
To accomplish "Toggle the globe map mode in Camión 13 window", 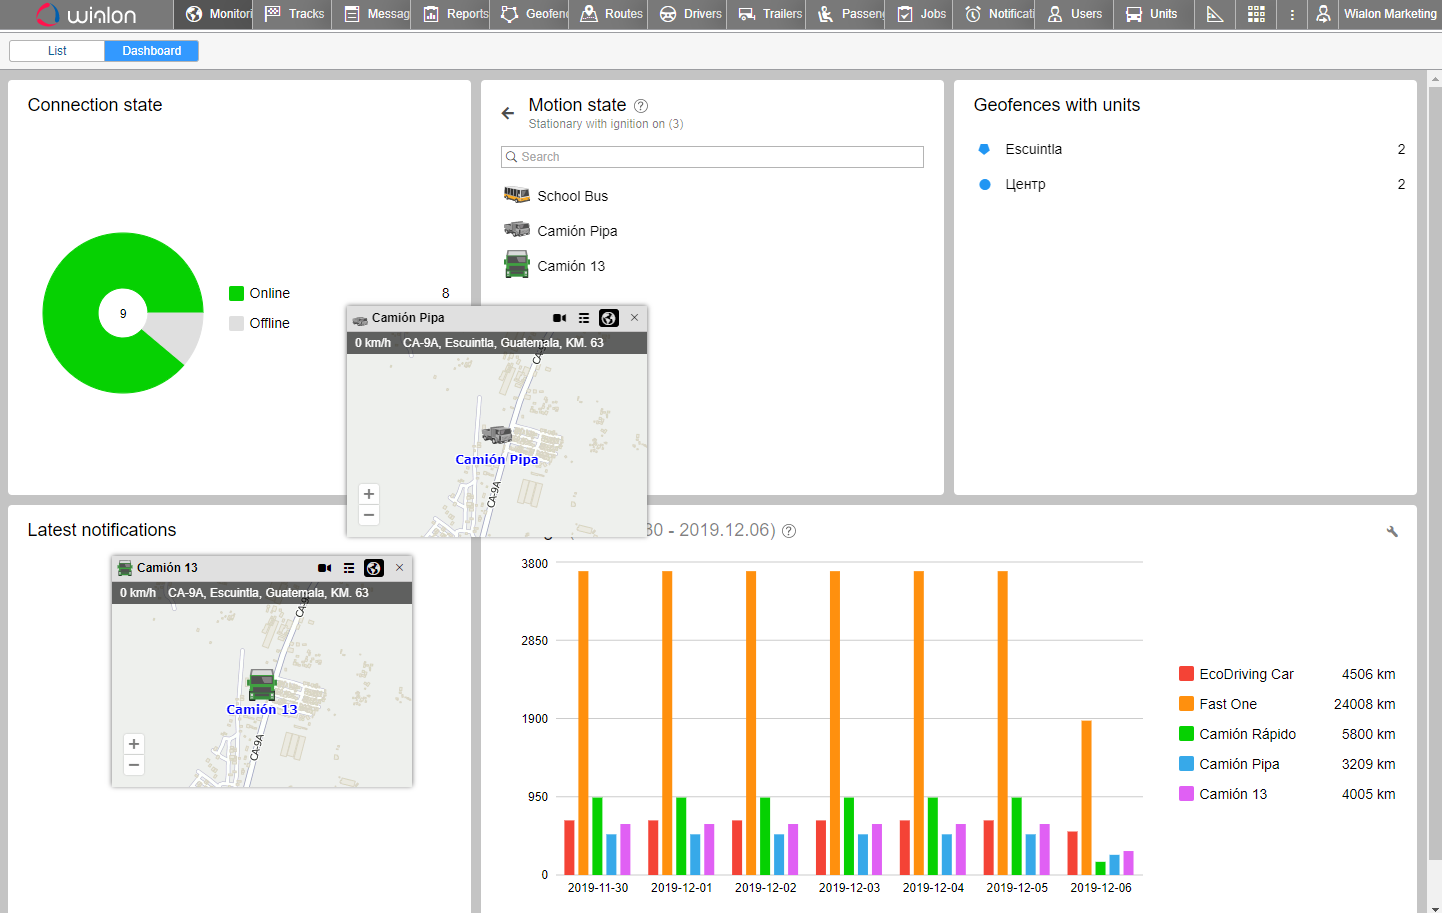I will tap(374, 568).
